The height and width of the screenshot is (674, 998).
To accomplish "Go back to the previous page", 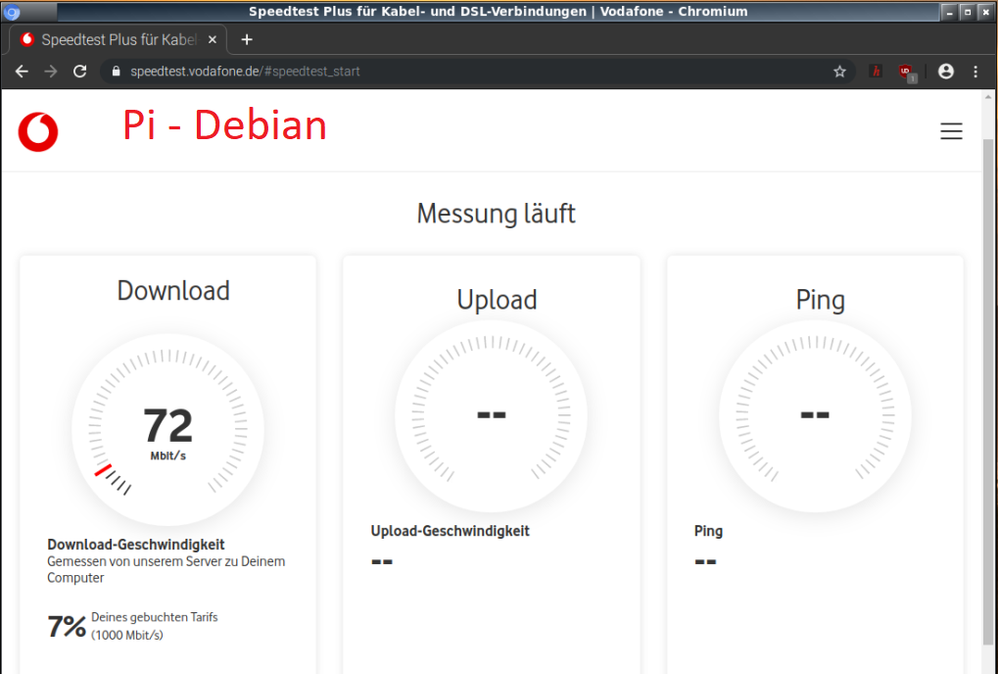I will pyautogui.click(x=22, y=71).
